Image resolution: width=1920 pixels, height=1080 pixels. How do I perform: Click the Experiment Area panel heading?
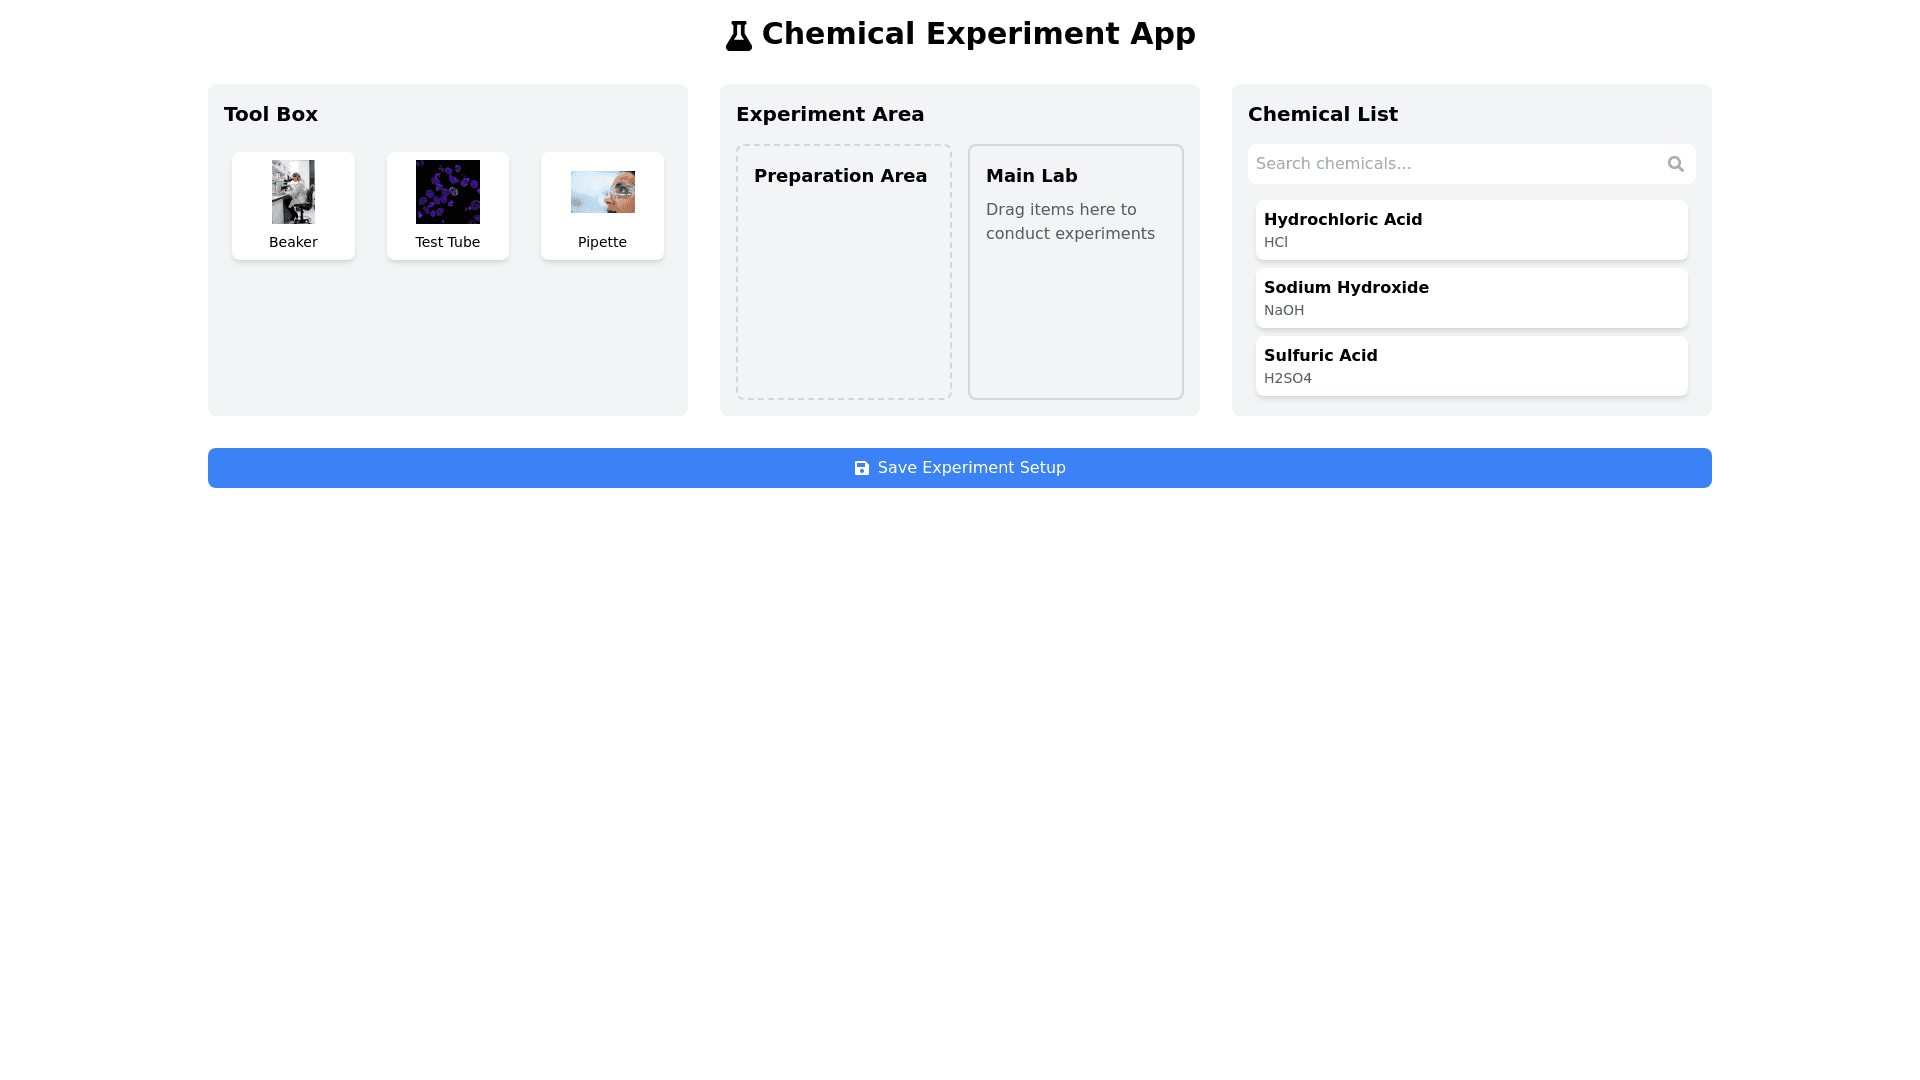(x=829, y=114)
